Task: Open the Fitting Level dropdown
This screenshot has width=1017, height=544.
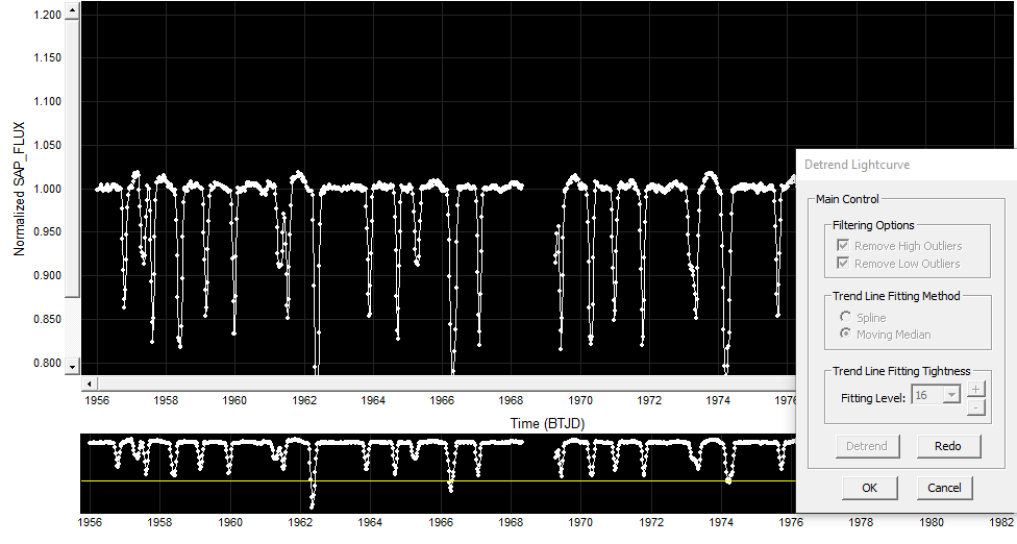Action: 951,394
